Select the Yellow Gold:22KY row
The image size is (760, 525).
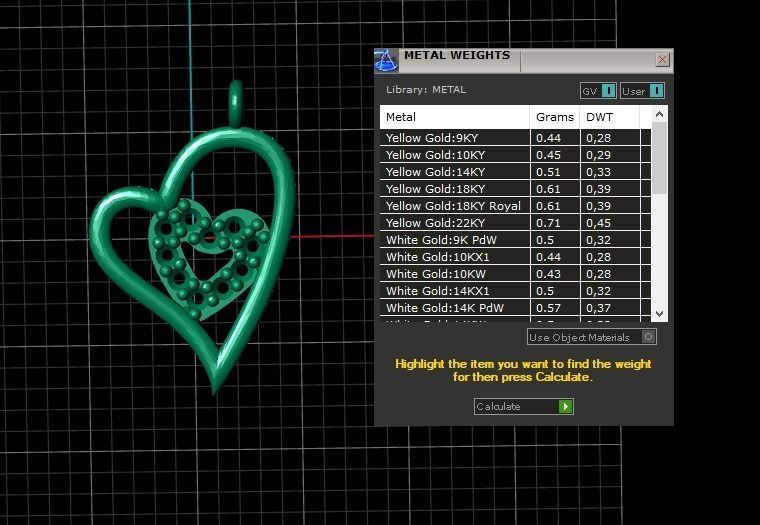(x=515, y=223)
